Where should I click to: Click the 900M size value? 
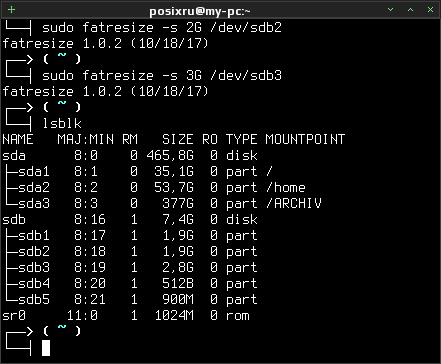(178, 299)
